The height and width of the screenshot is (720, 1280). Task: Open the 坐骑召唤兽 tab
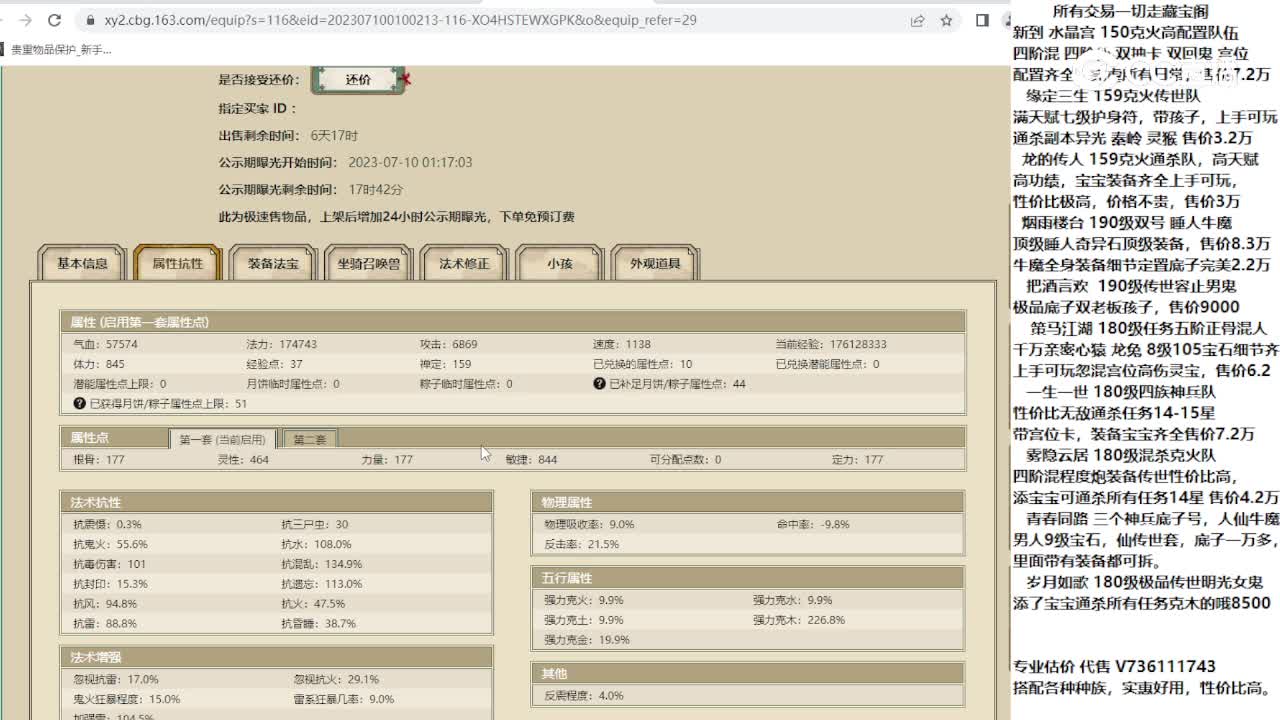click(x=368, y=264)
